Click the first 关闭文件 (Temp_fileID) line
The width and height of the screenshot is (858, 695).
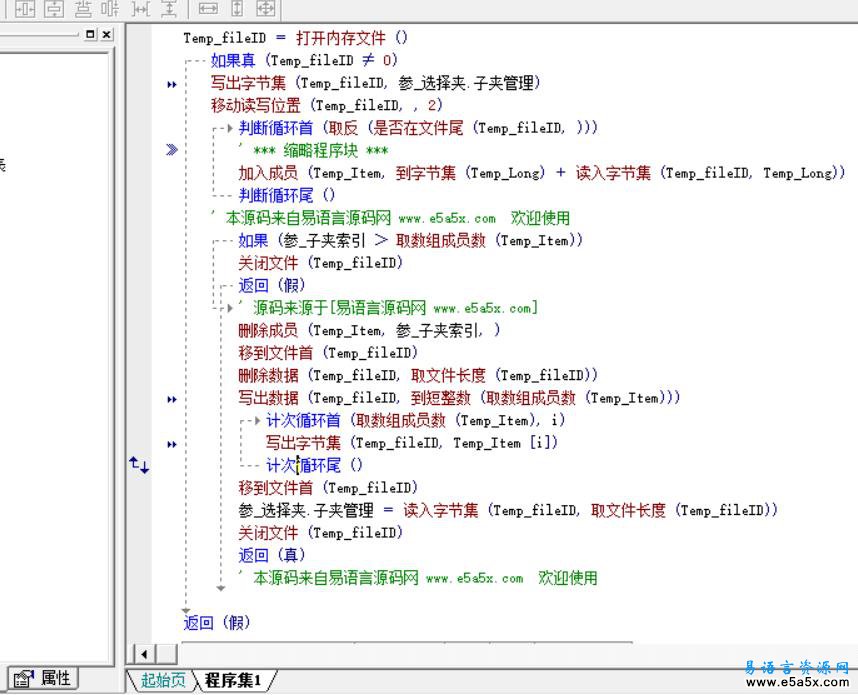coord(321,263)
